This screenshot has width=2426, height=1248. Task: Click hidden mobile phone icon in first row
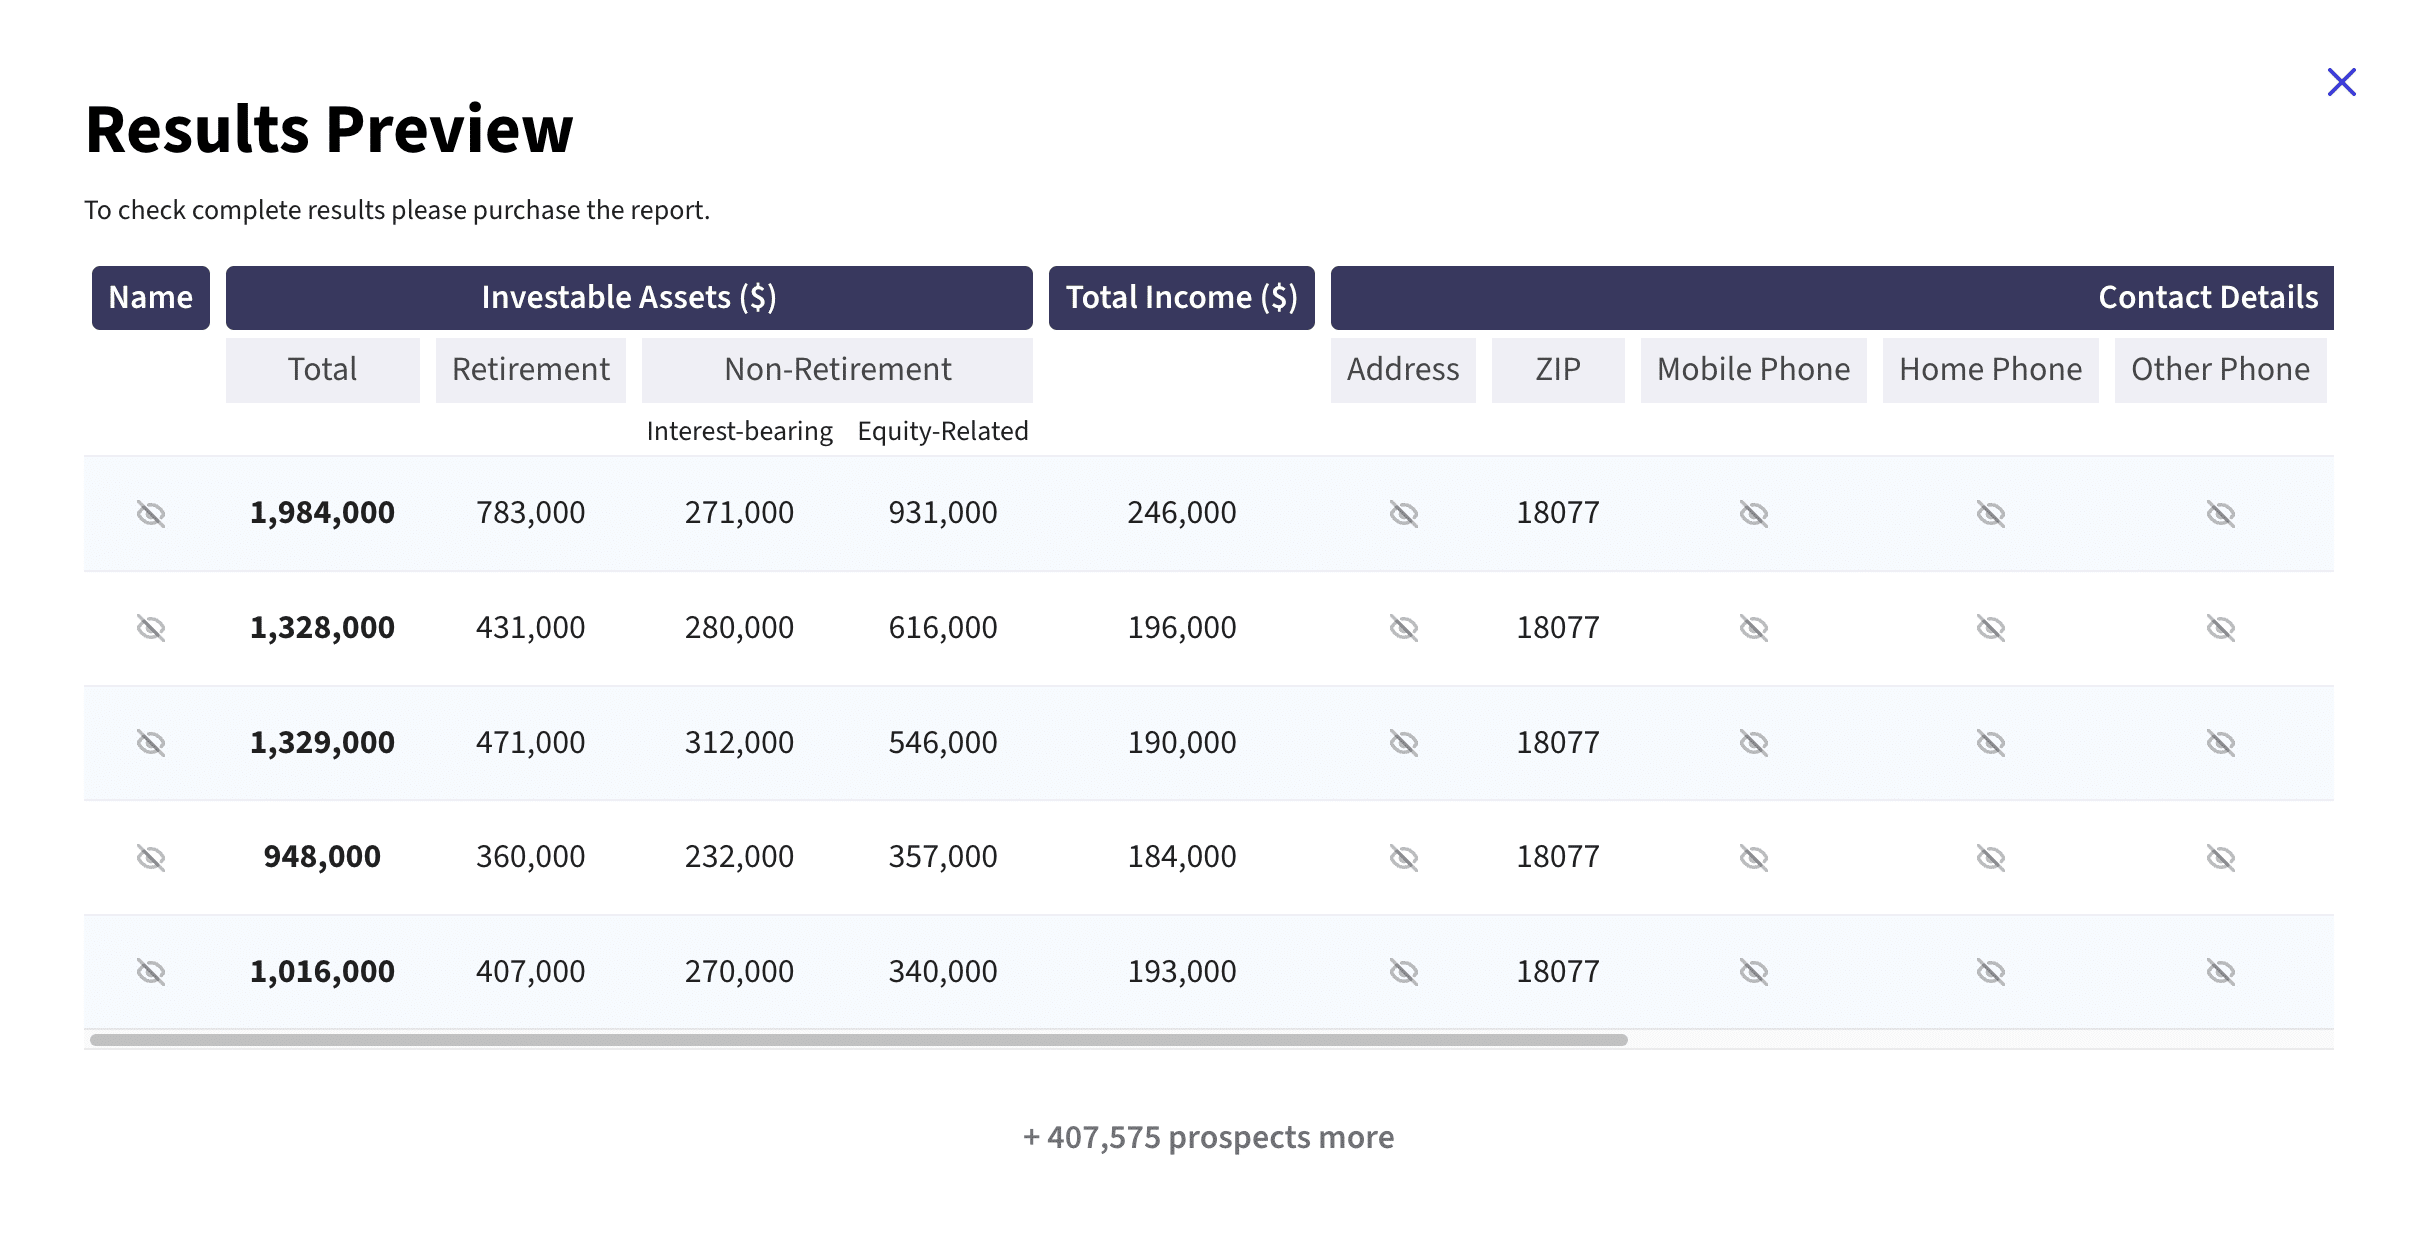1754,514
